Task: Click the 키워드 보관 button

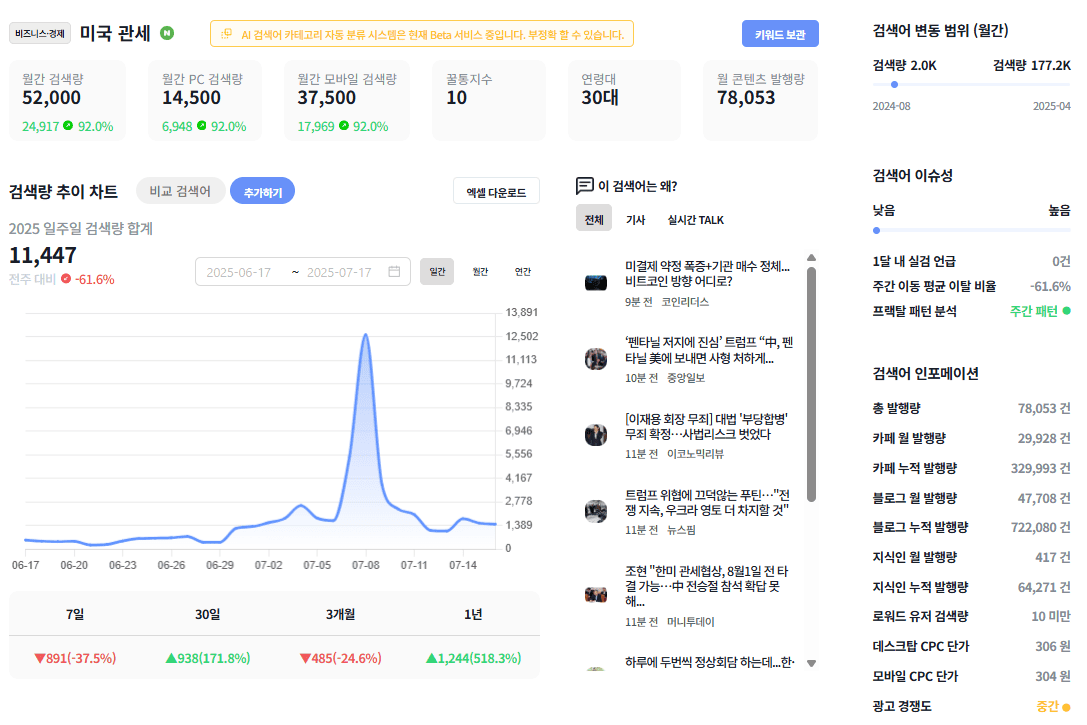Action: click(780, 34)
